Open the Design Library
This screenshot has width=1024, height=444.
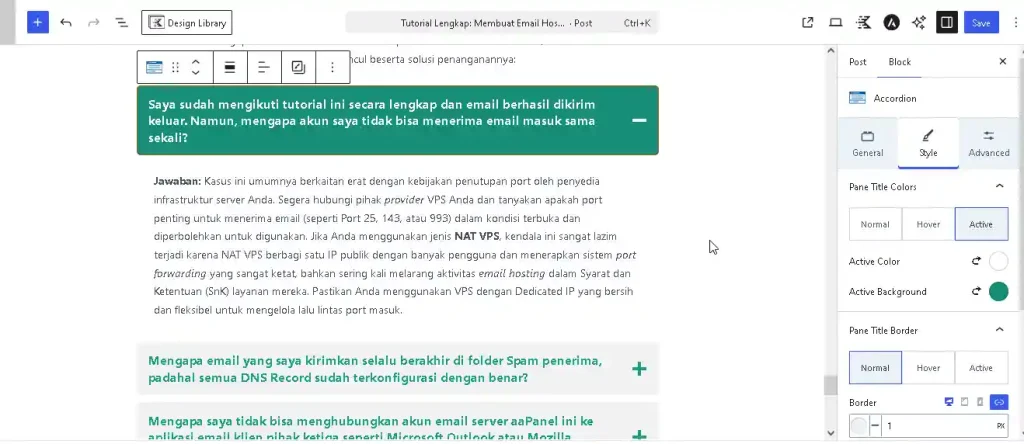point(187,23)
